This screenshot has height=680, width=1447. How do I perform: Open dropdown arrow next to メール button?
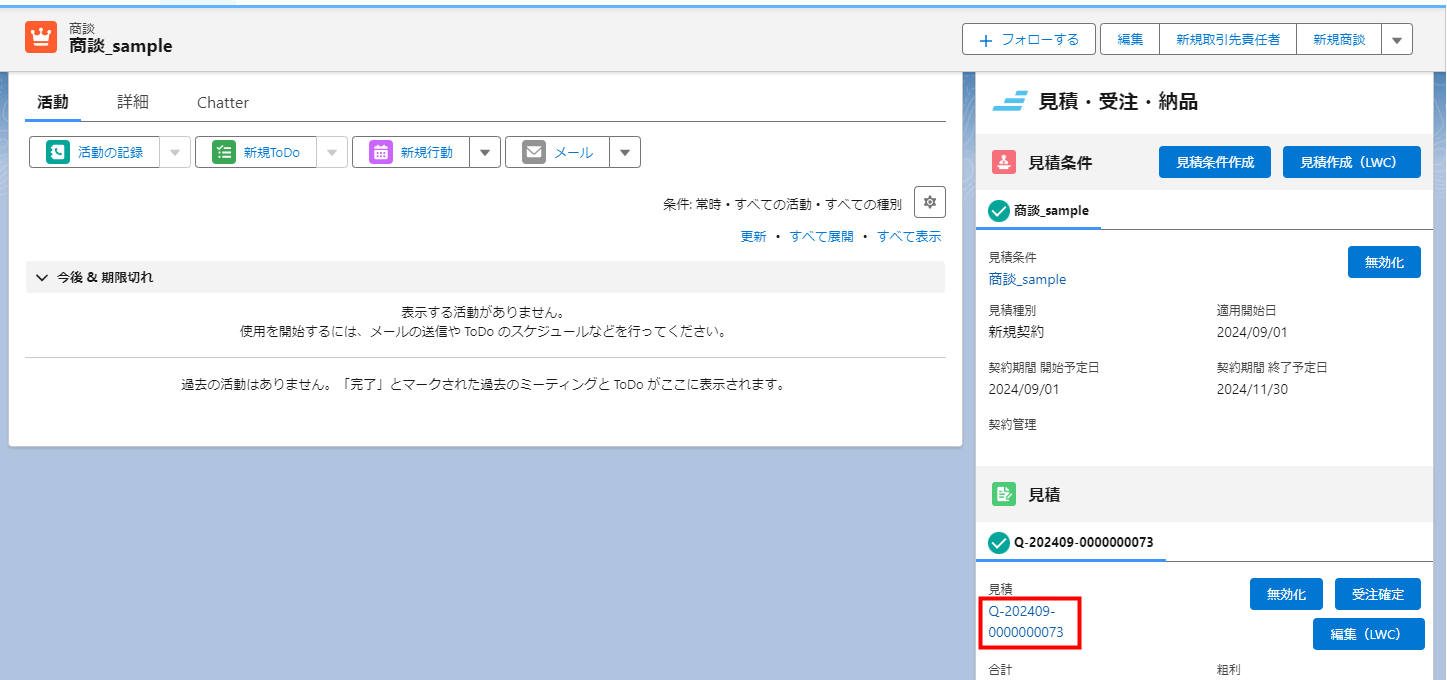click(x=624, y=152)
